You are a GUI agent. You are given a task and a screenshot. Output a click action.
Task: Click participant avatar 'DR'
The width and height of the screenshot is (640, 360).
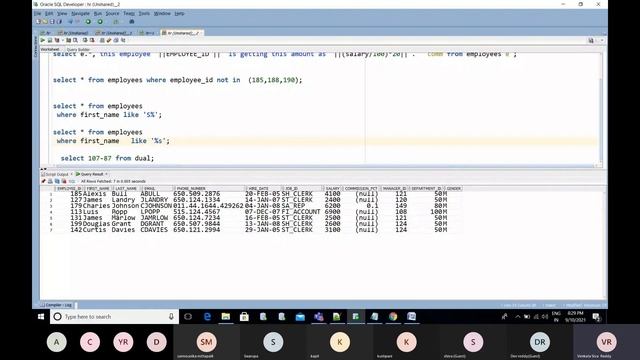pyautogui.click(x=540, y=342)
